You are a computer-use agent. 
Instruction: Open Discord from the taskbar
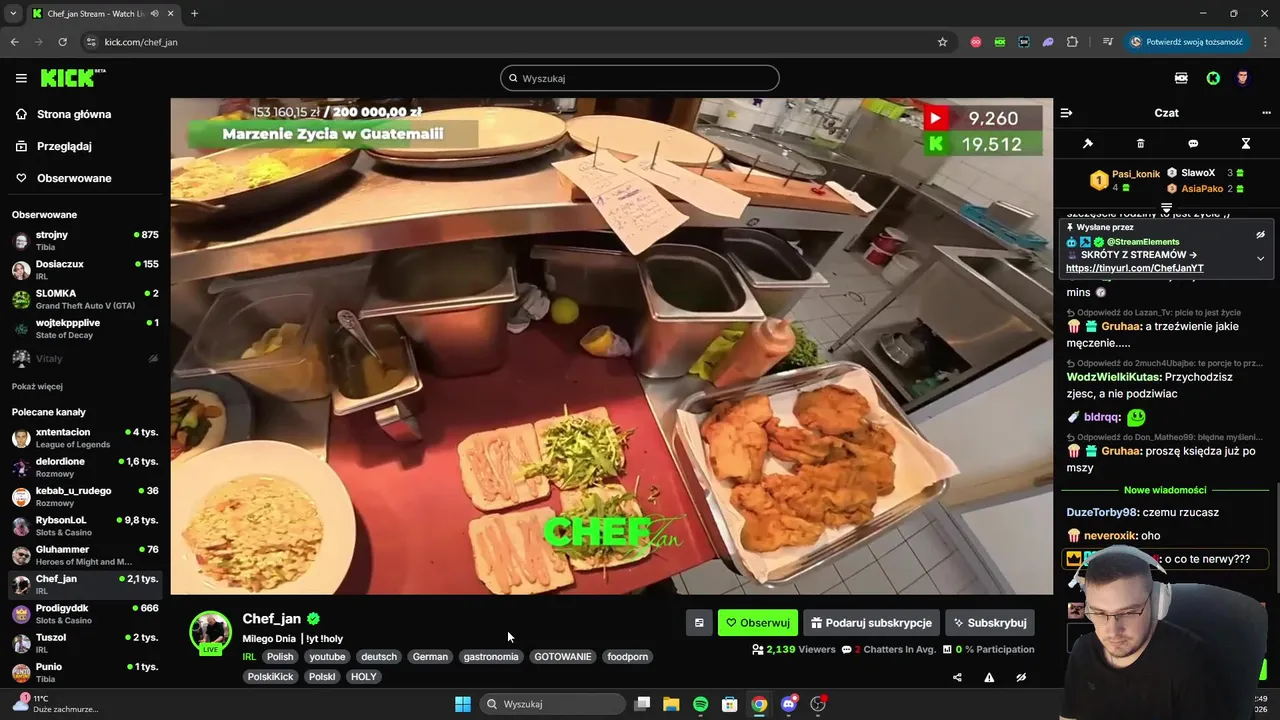(x=789, y=704)
